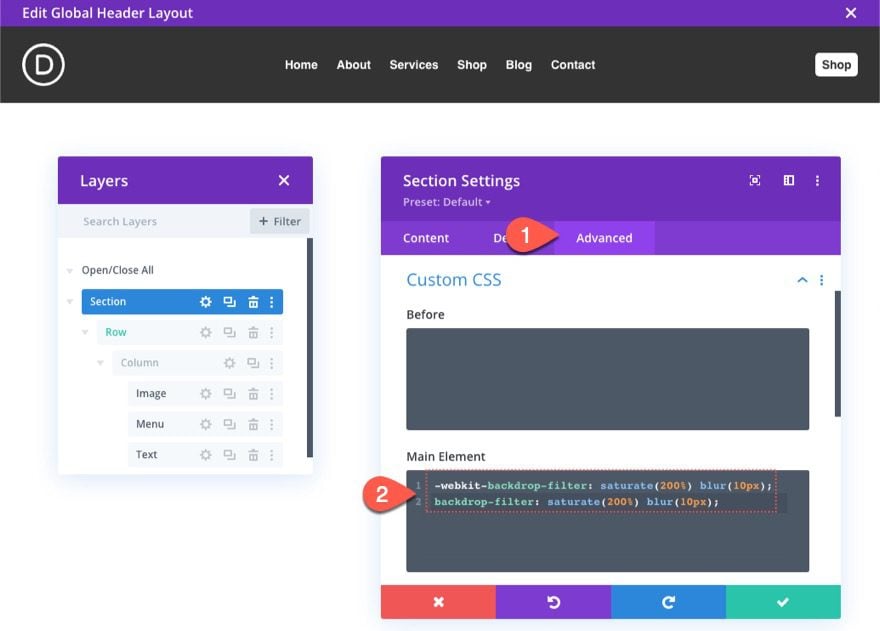
Task: Discard changes with red X button
Action: coord(438,602)
